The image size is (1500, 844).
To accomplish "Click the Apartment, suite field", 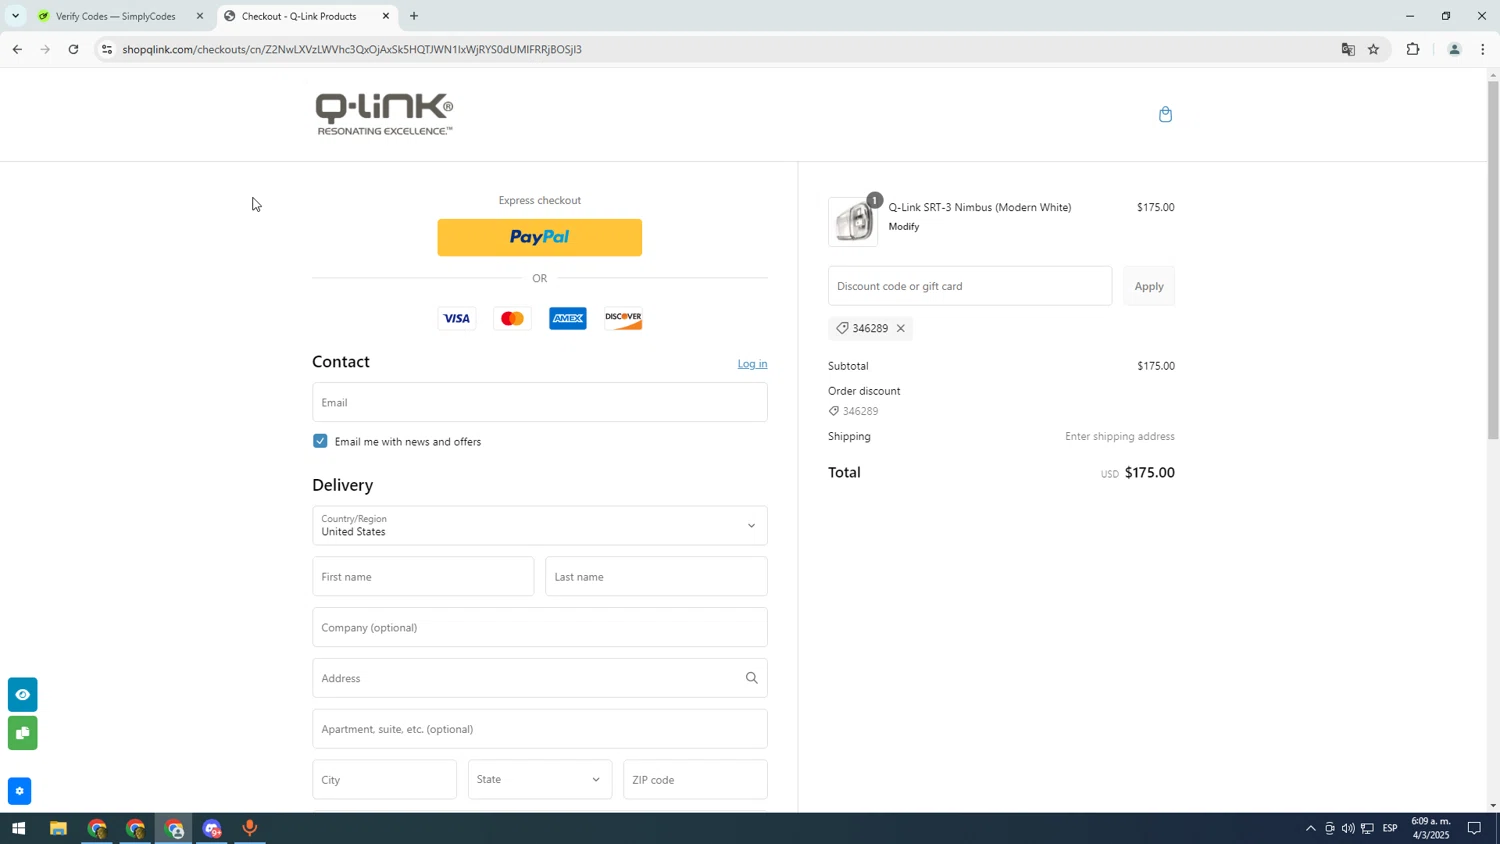I will (x=540, y=729).
